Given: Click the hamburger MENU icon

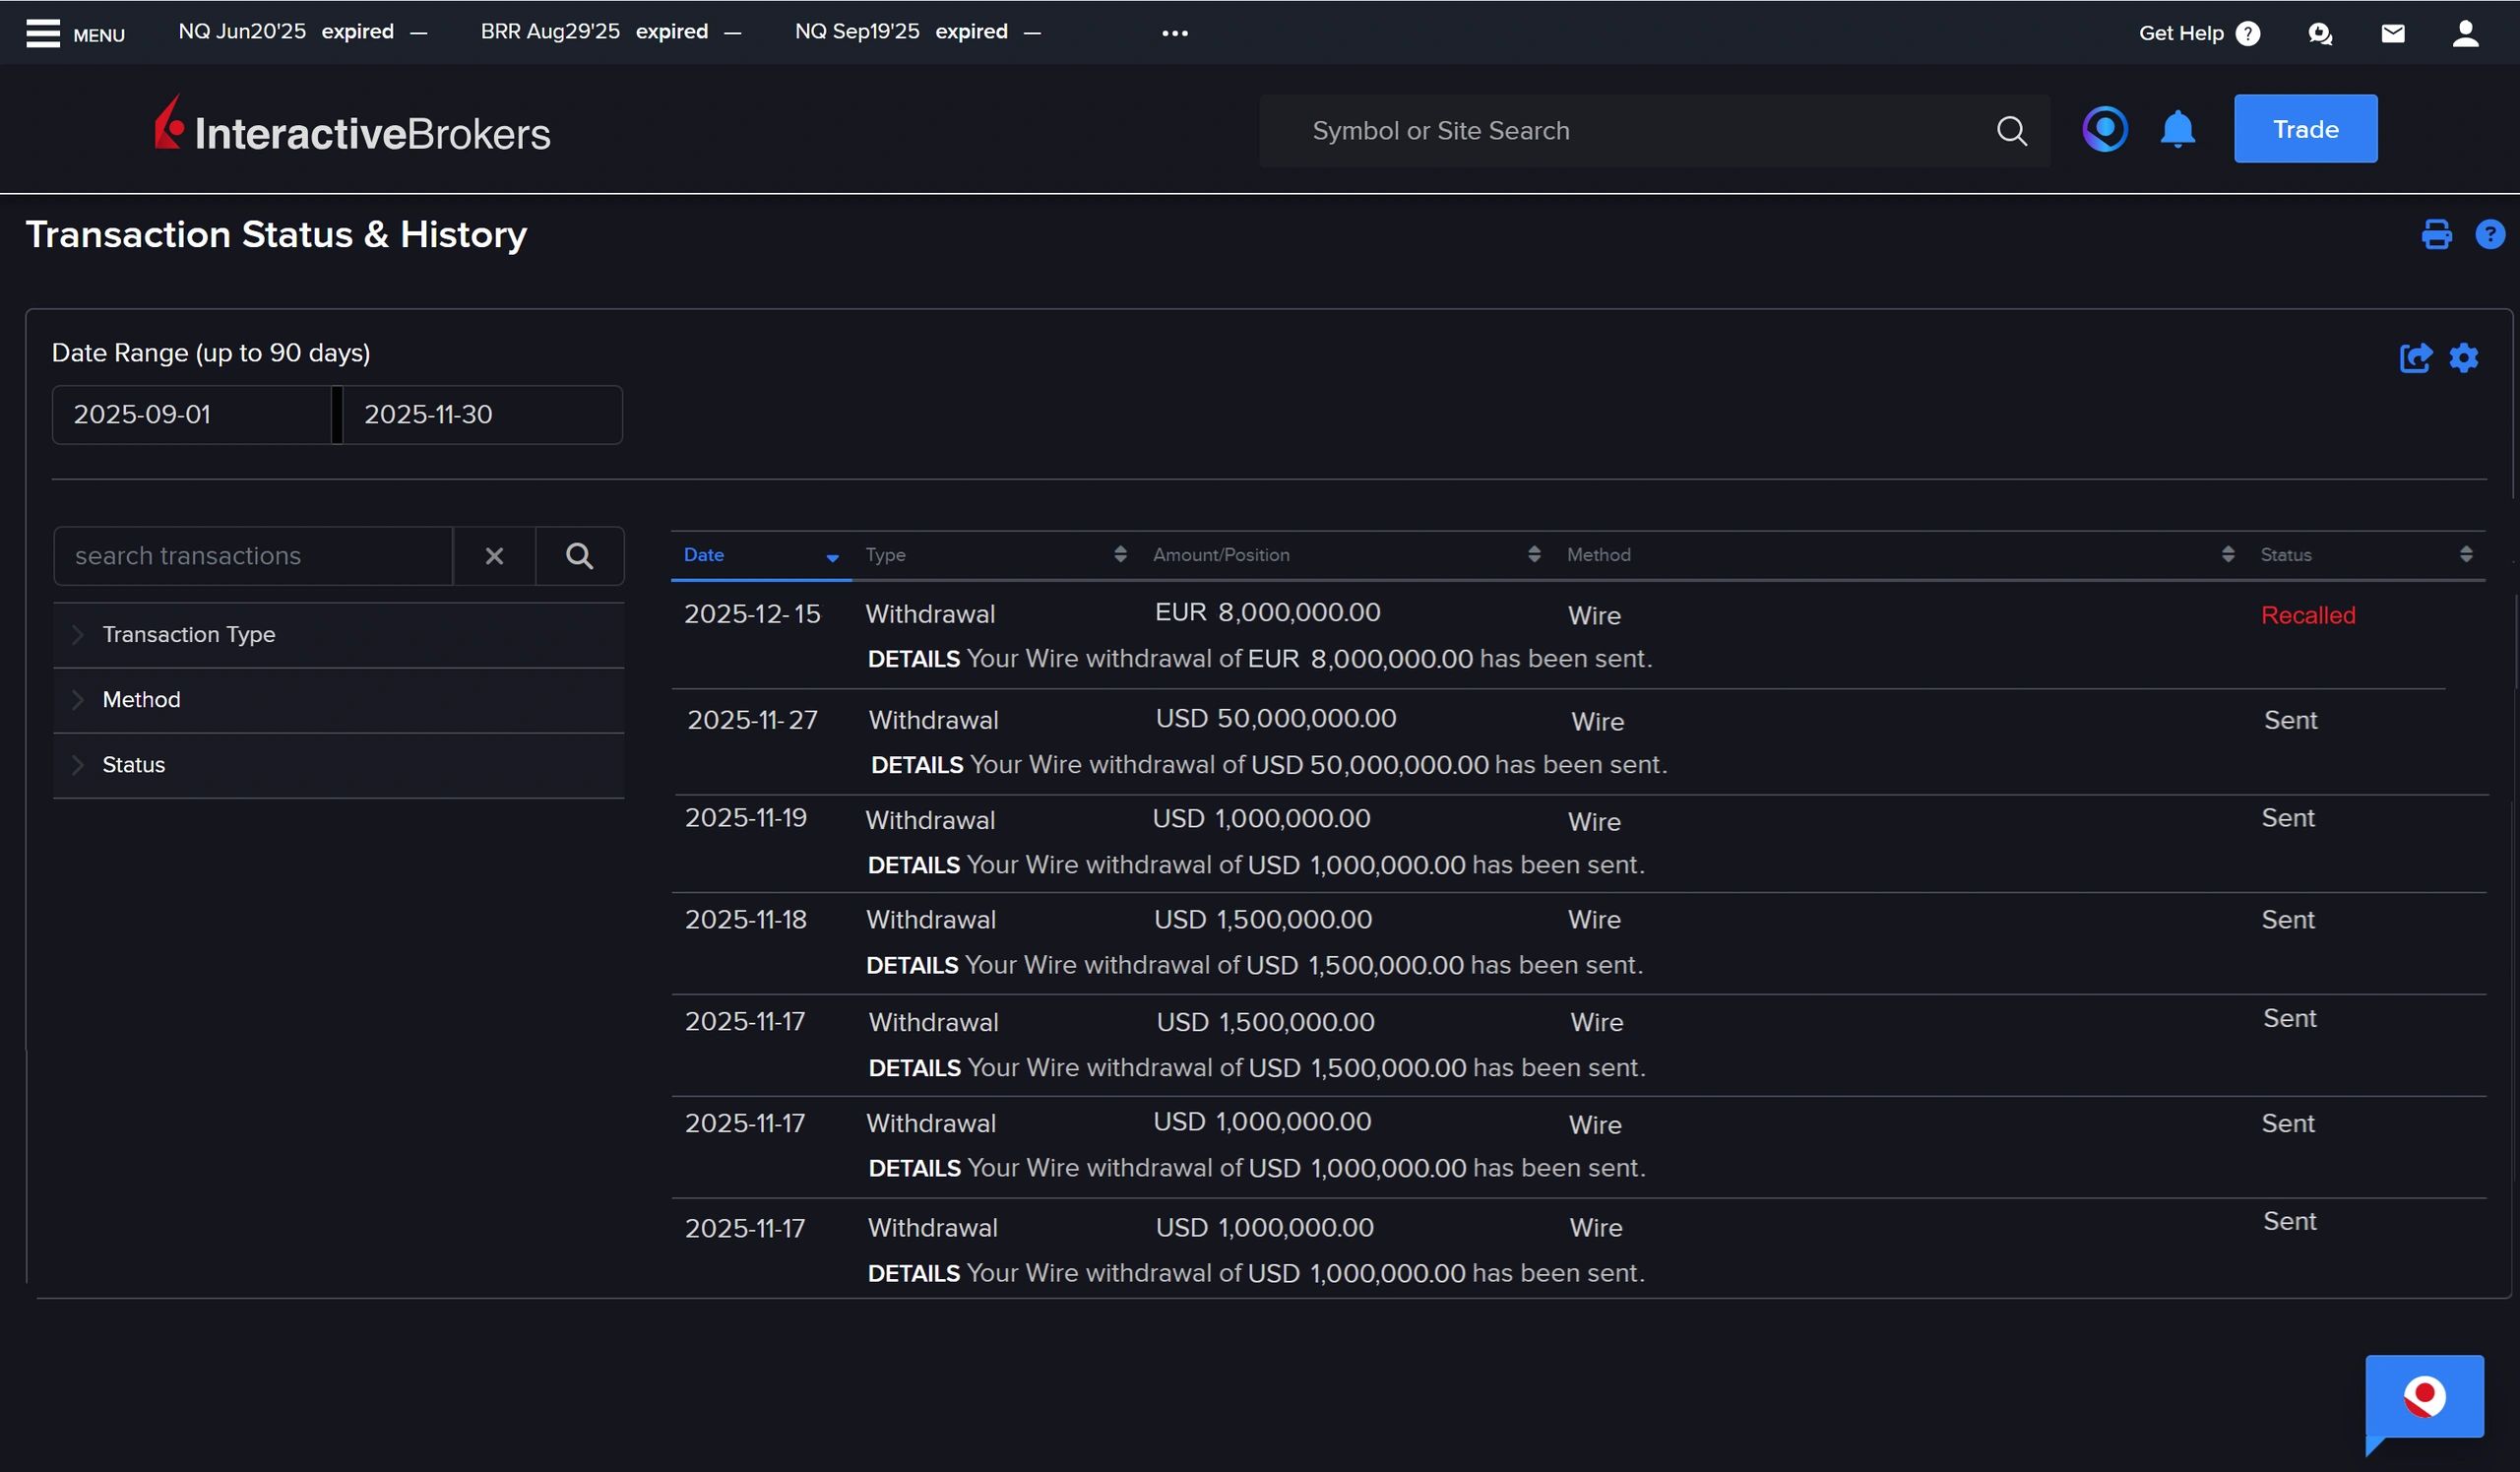Looking at the screenshot, I should pyautogui.click(x=43, y=33).
